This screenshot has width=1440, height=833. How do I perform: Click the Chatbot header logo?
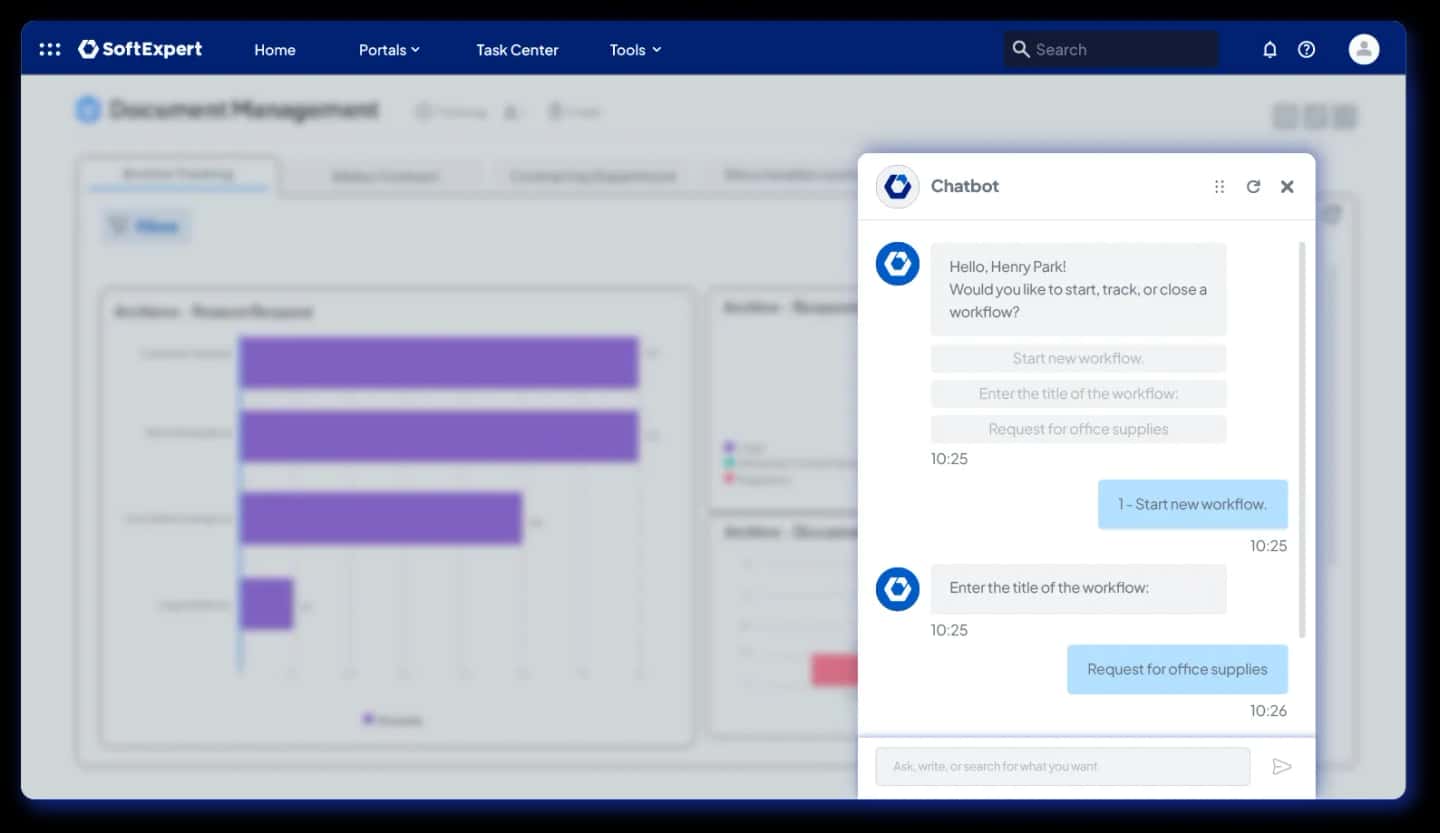pyautogui.click(x=897, y=186)
